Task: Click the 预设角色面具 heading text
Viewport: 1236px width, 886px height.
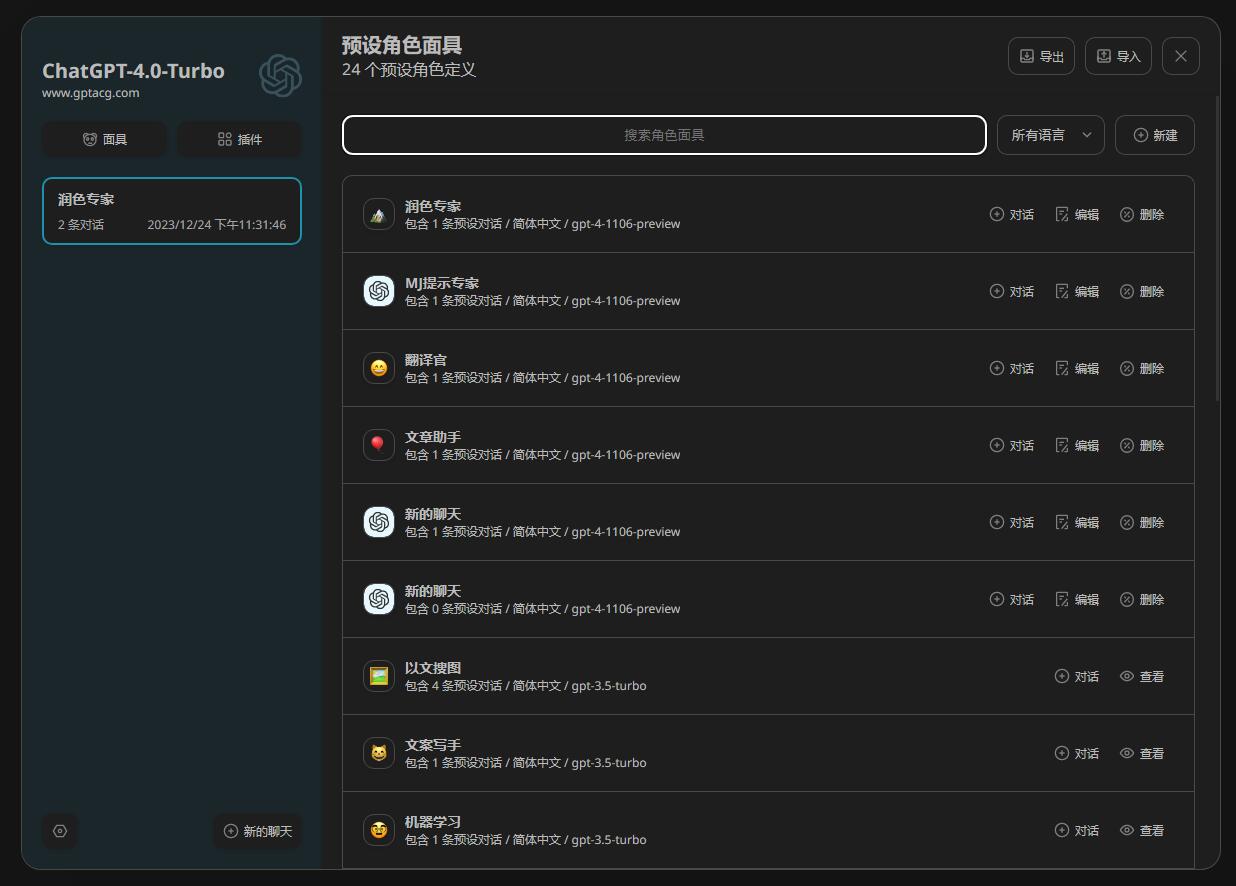Action: [x=402, y=45]
